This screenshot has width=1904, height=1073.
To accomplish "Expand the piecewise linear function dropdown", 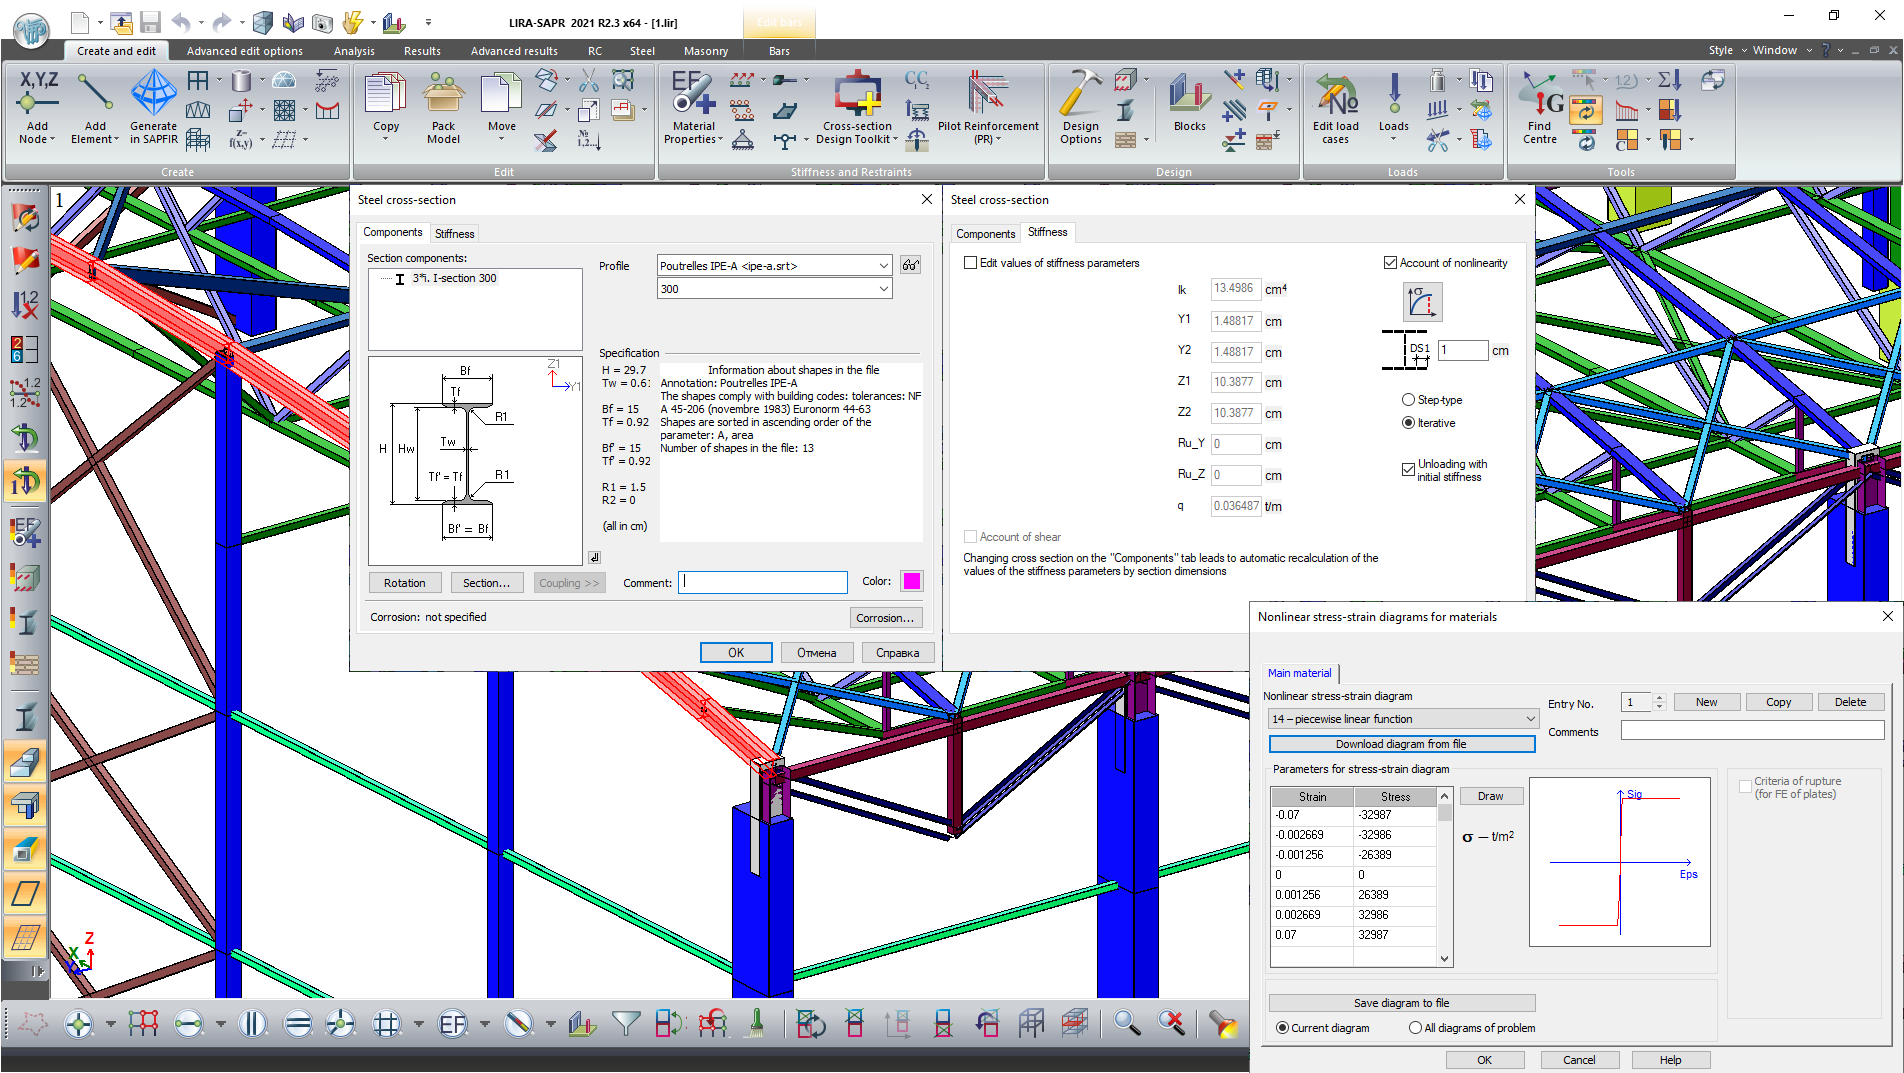I will tap(1529, 719).
